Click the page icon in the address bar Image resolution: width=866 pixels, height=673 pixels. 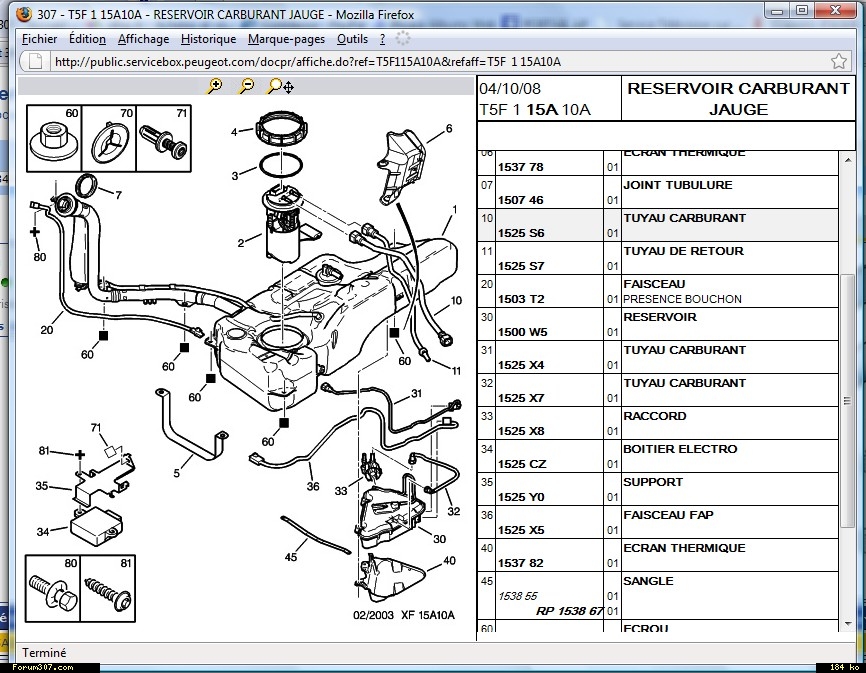pyautogui.click(x=35, y=61)
